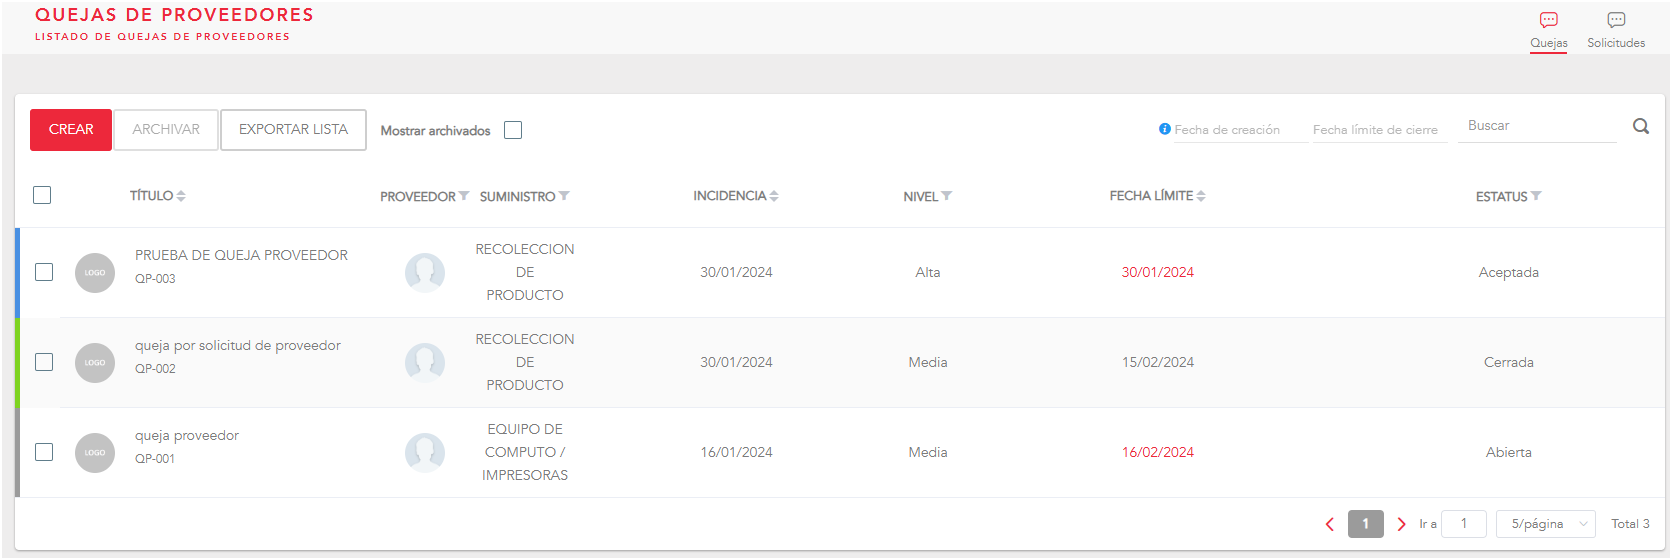
Task: Open the Nivel column filter
Action: 946,197
